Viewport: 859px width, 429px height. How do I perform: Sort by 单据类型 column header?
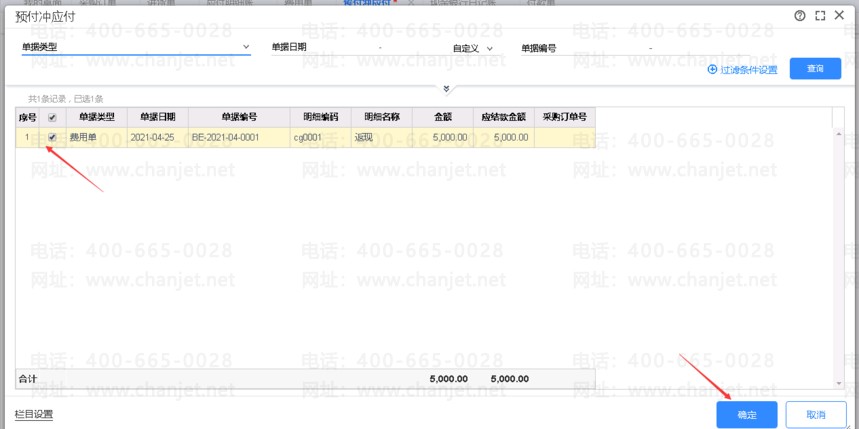pyautogui.click(x=96, y=117)
